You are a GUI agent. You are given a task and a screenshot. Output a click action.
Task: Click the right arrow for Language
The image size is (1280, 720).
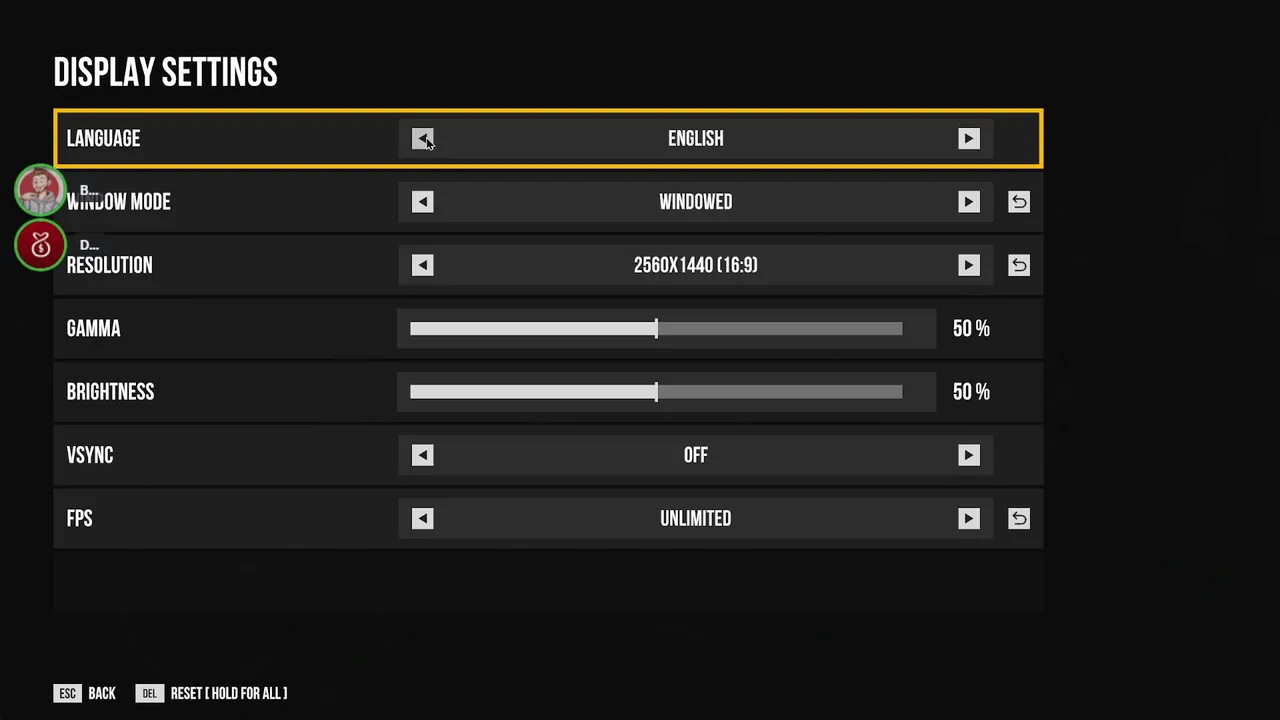968,139
